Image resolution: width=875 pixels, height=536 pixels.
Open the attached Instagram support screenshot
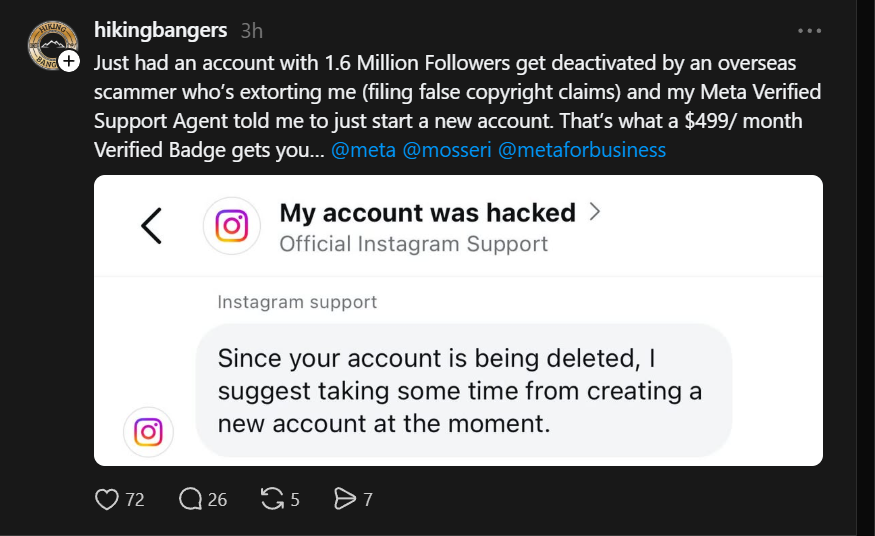(x=458, y=321)
